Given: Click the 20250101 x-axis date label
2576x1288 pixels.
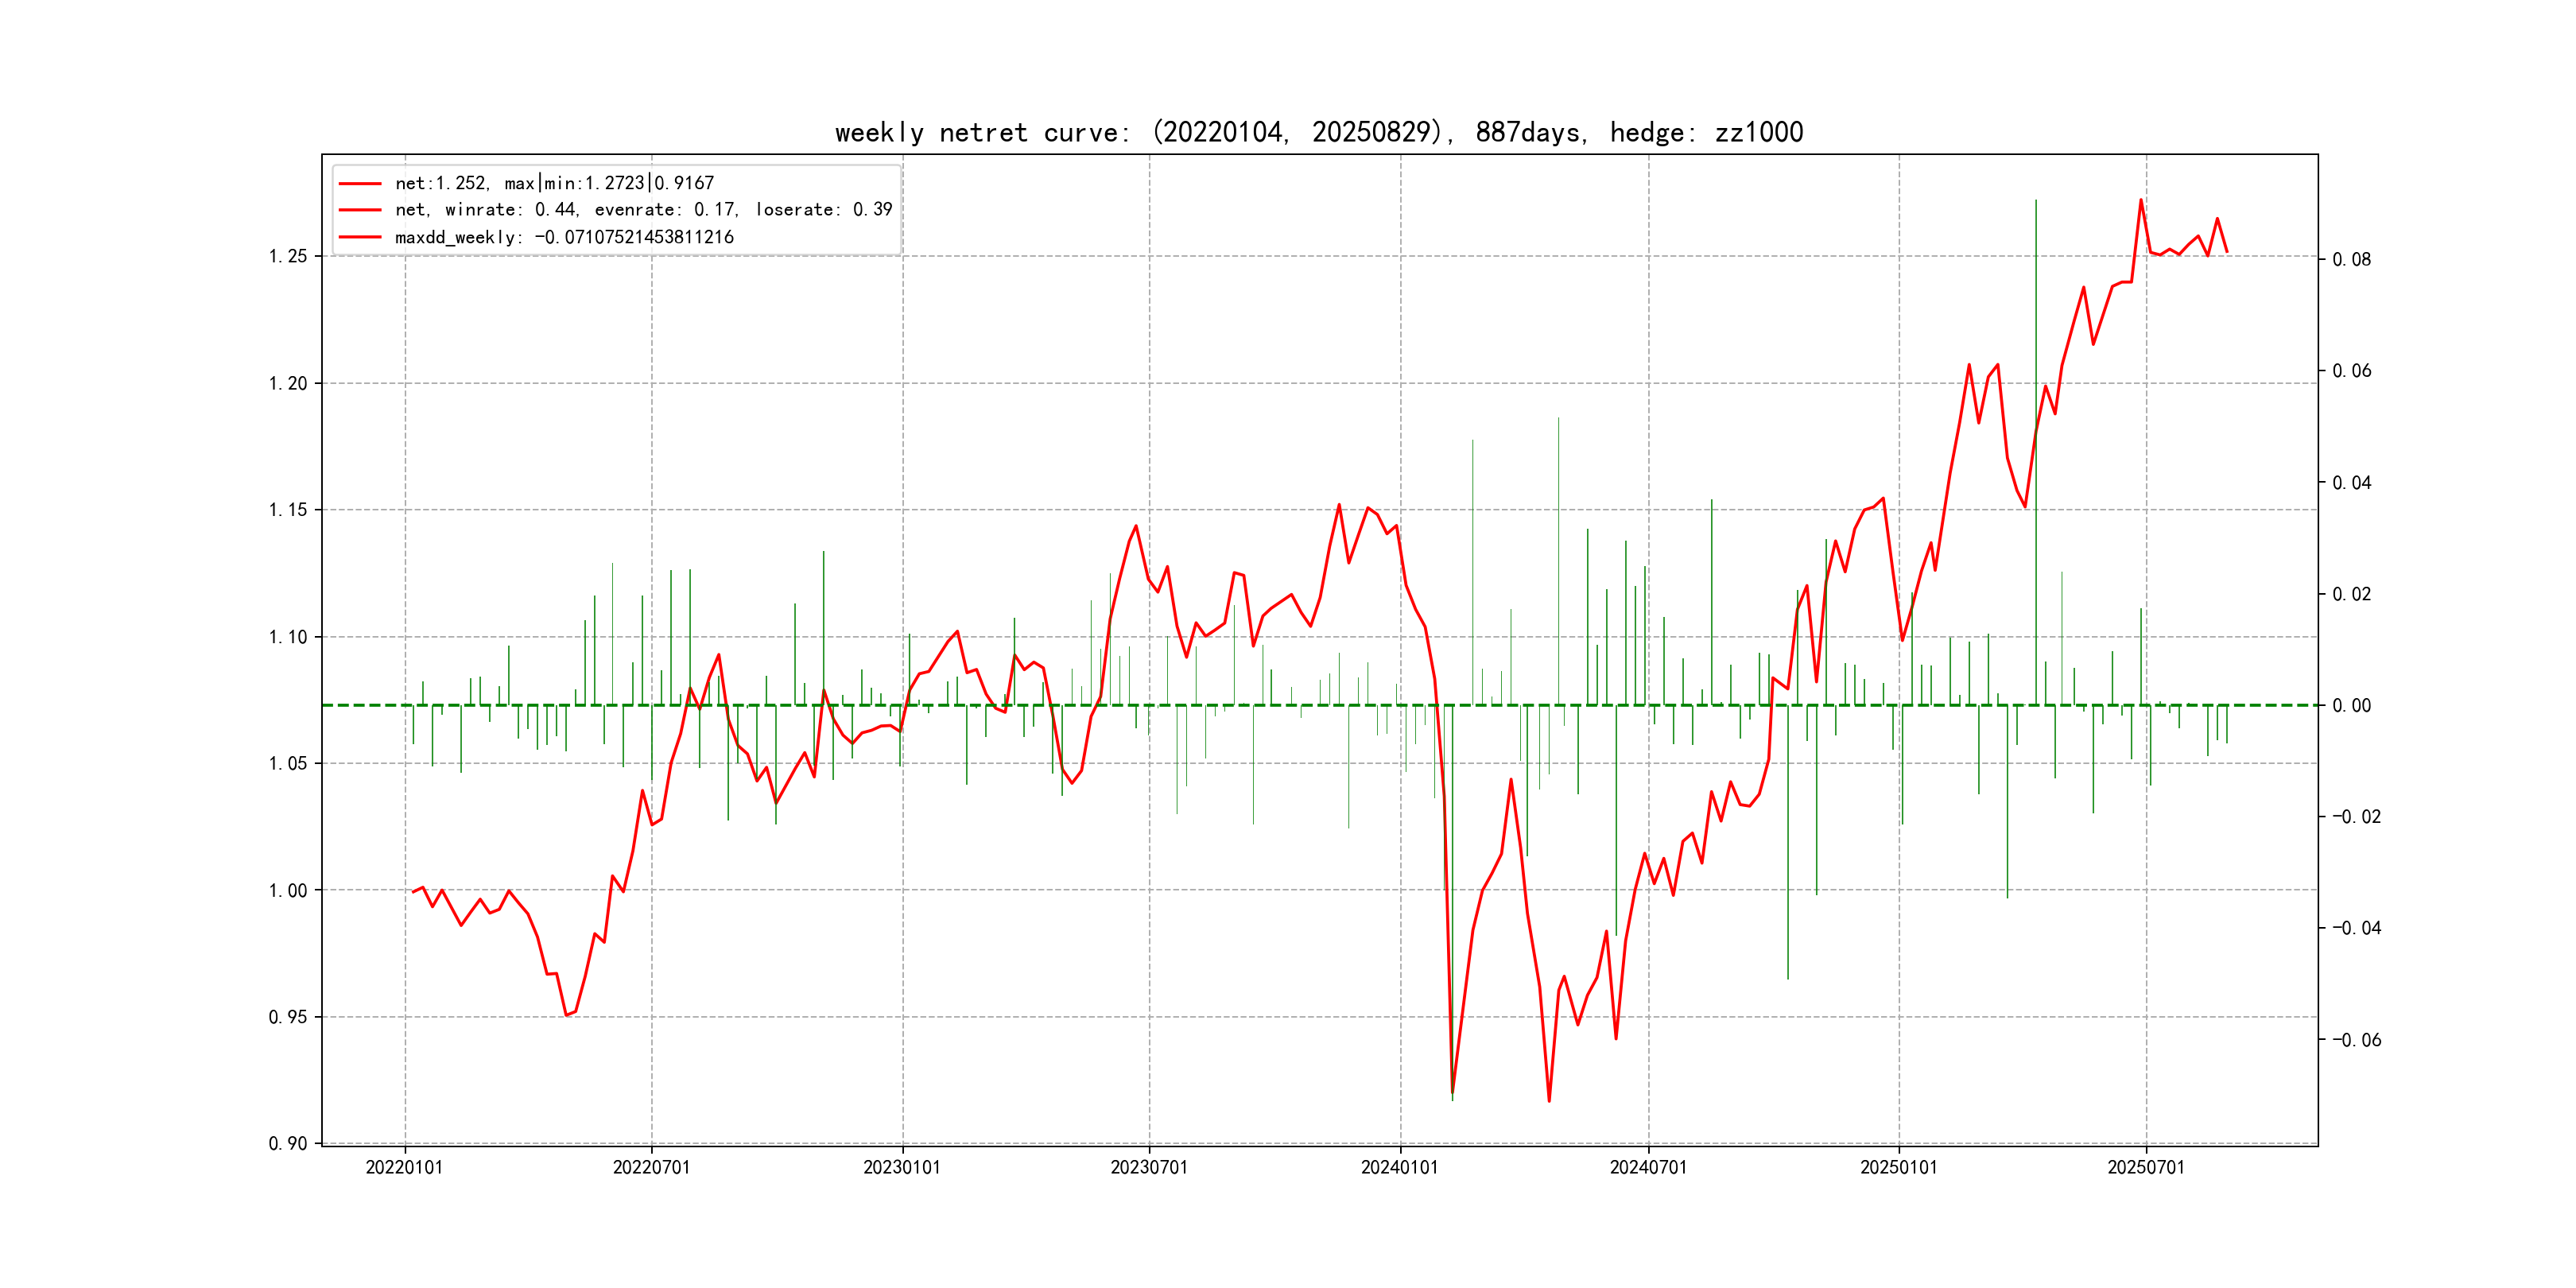Looking at the screenshot, I should [x=1898, y=1167].
